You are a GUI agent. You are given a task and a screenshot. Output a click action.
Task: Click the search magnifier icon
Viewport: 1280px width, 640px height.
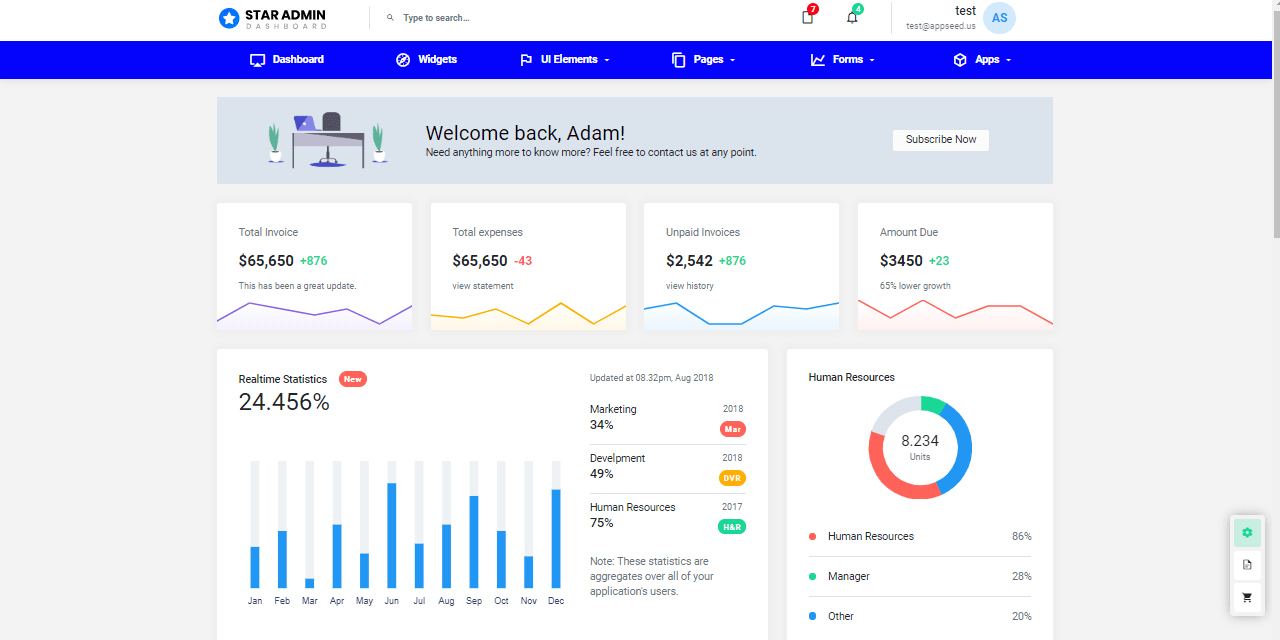click(390, 17)
